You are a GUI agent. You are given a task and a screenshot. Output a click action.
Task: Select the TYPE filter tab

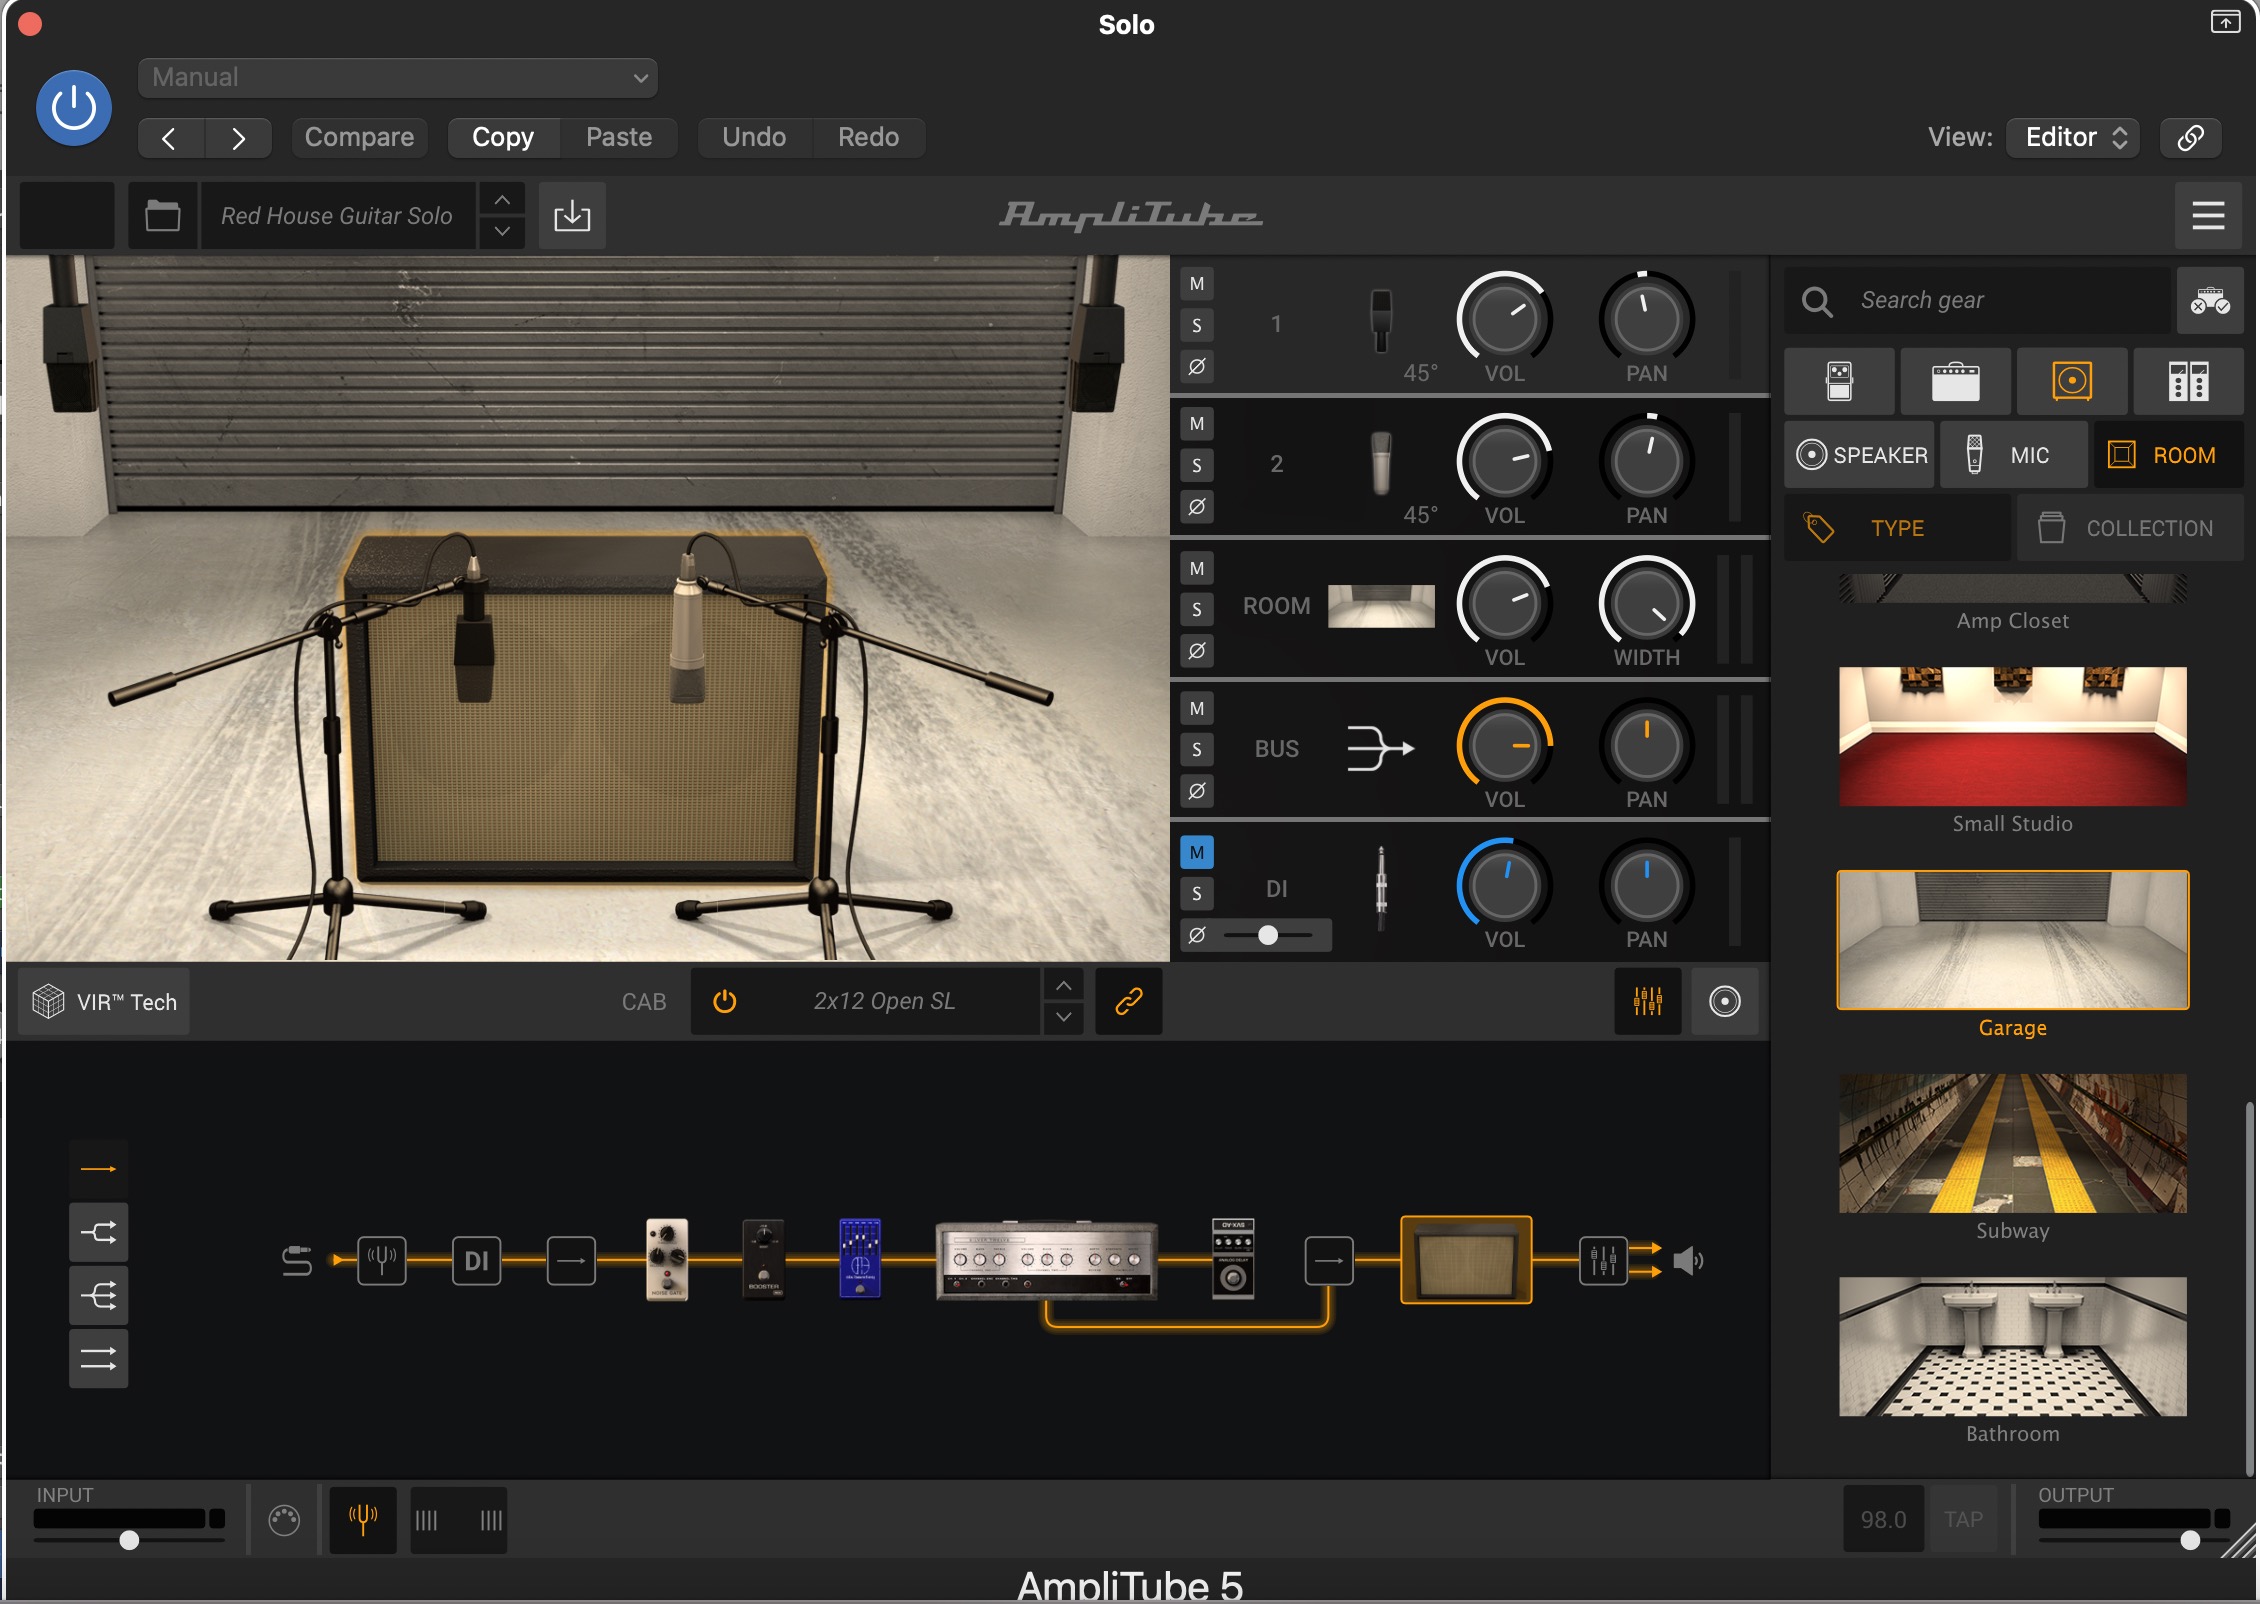point(1897,528)
